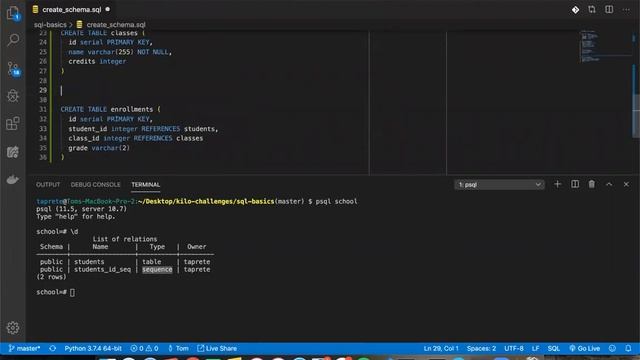
Task: Open the Manage settings gear
Action: click(x=13, y=328)
